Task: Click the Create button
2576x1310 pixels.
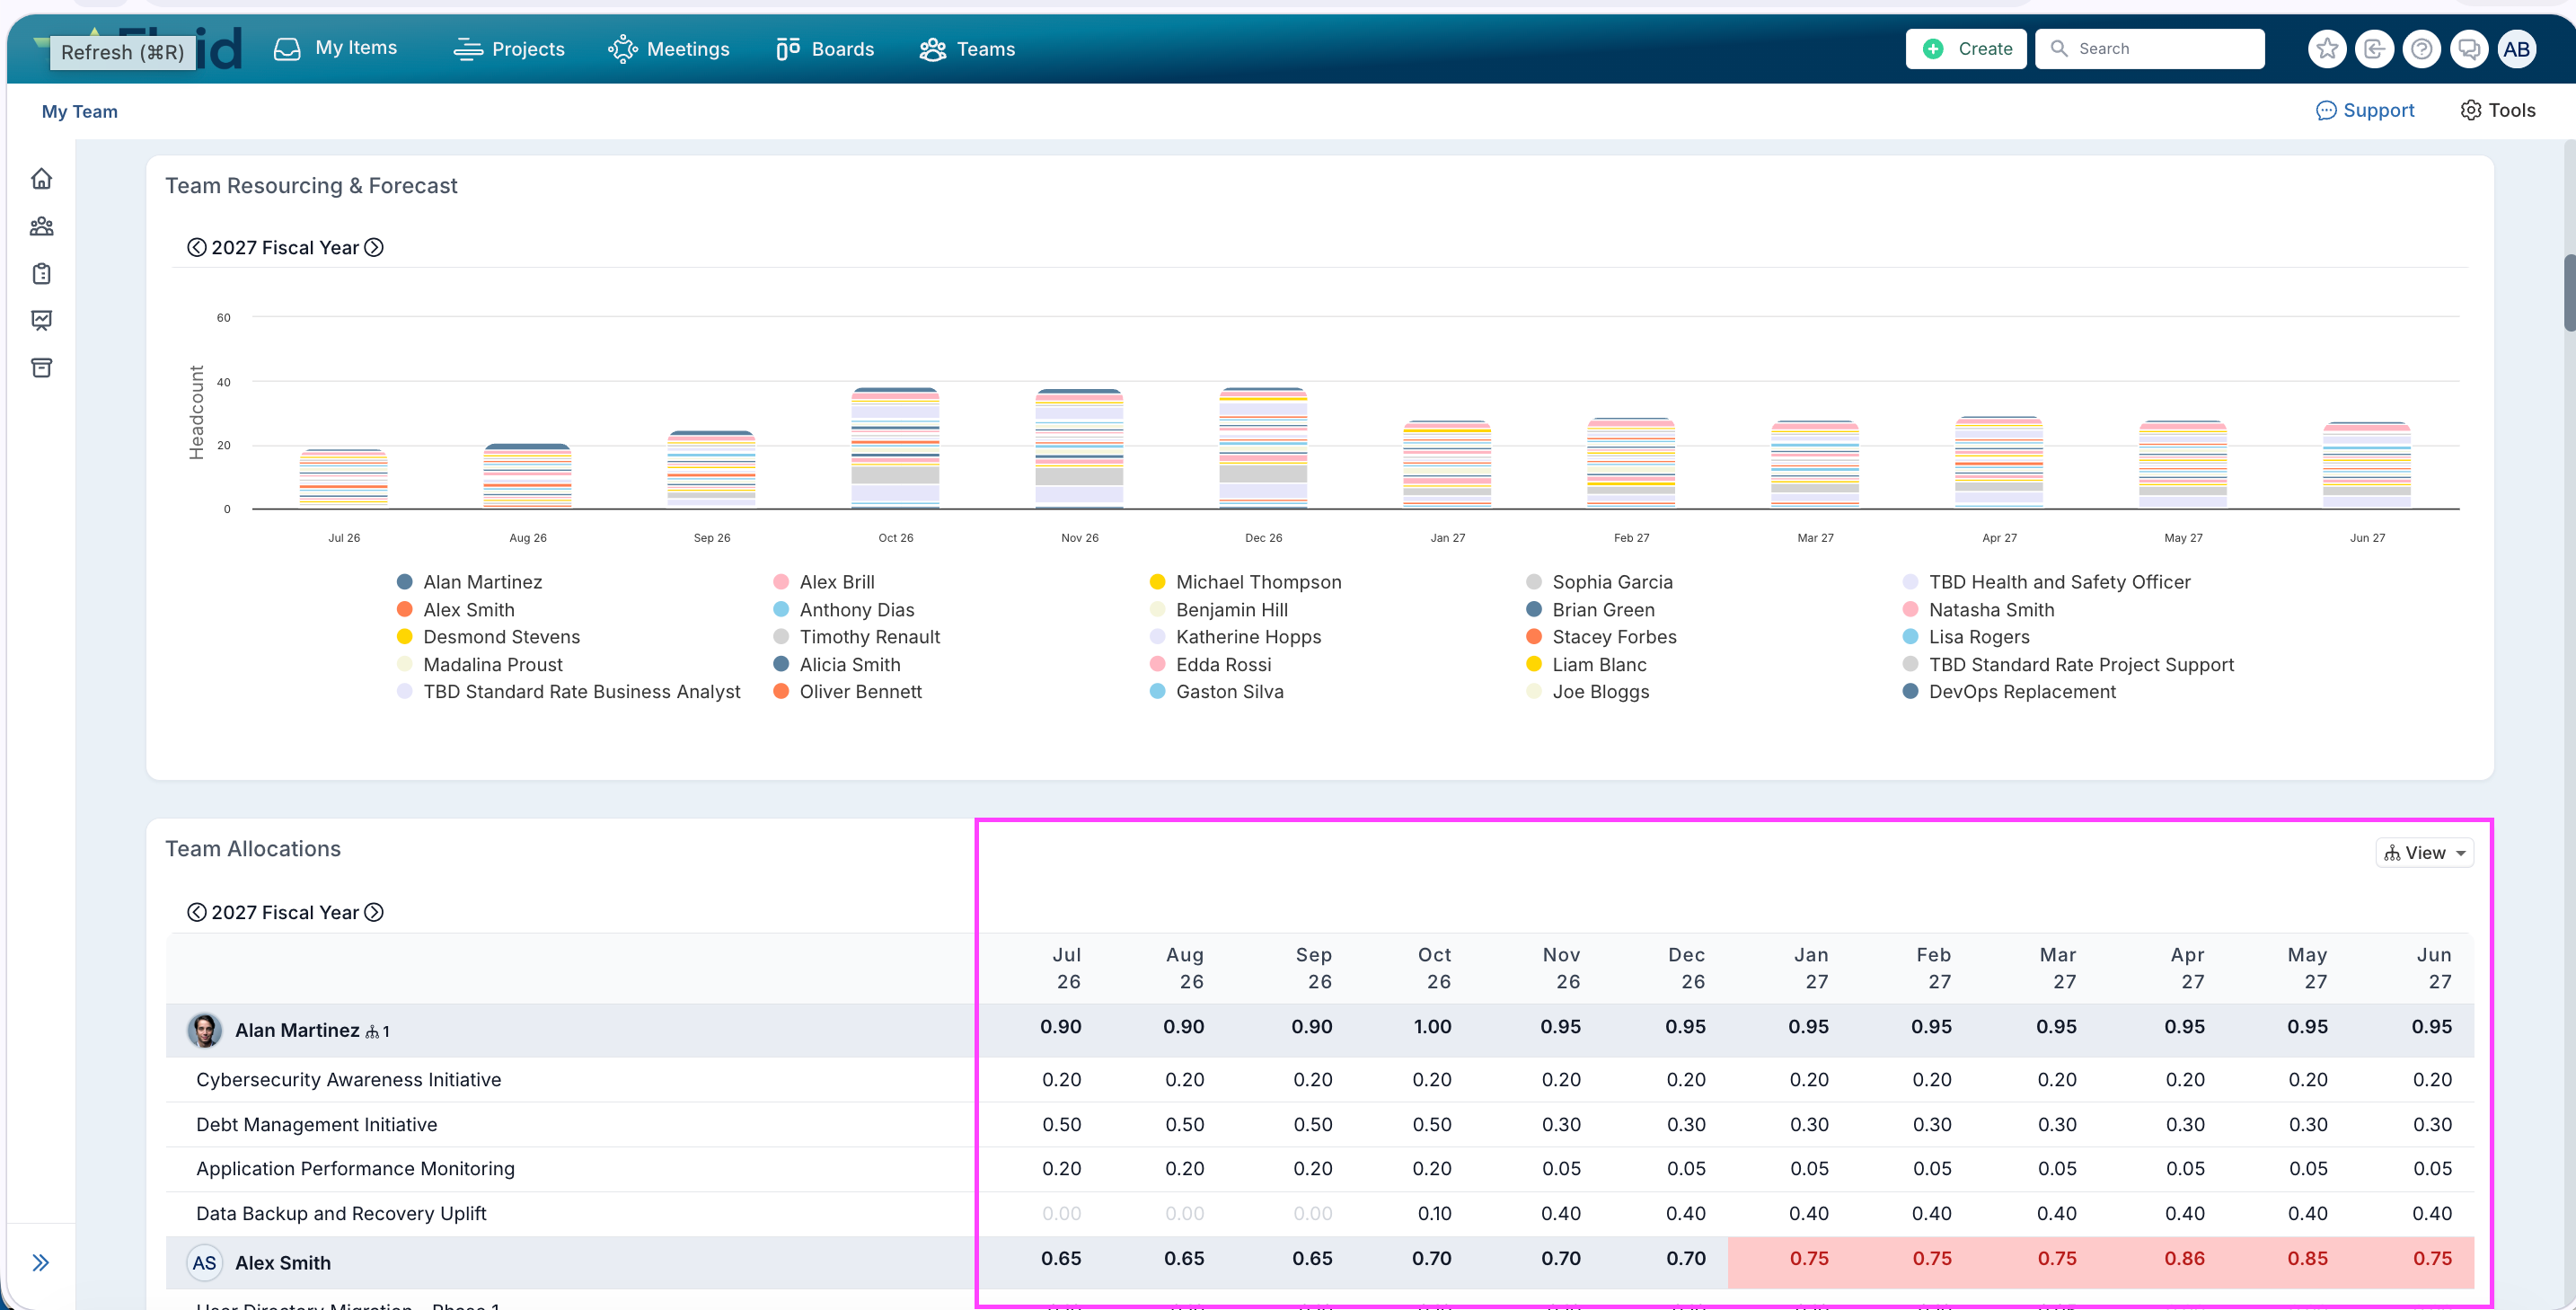Action: coord(1966,49)
